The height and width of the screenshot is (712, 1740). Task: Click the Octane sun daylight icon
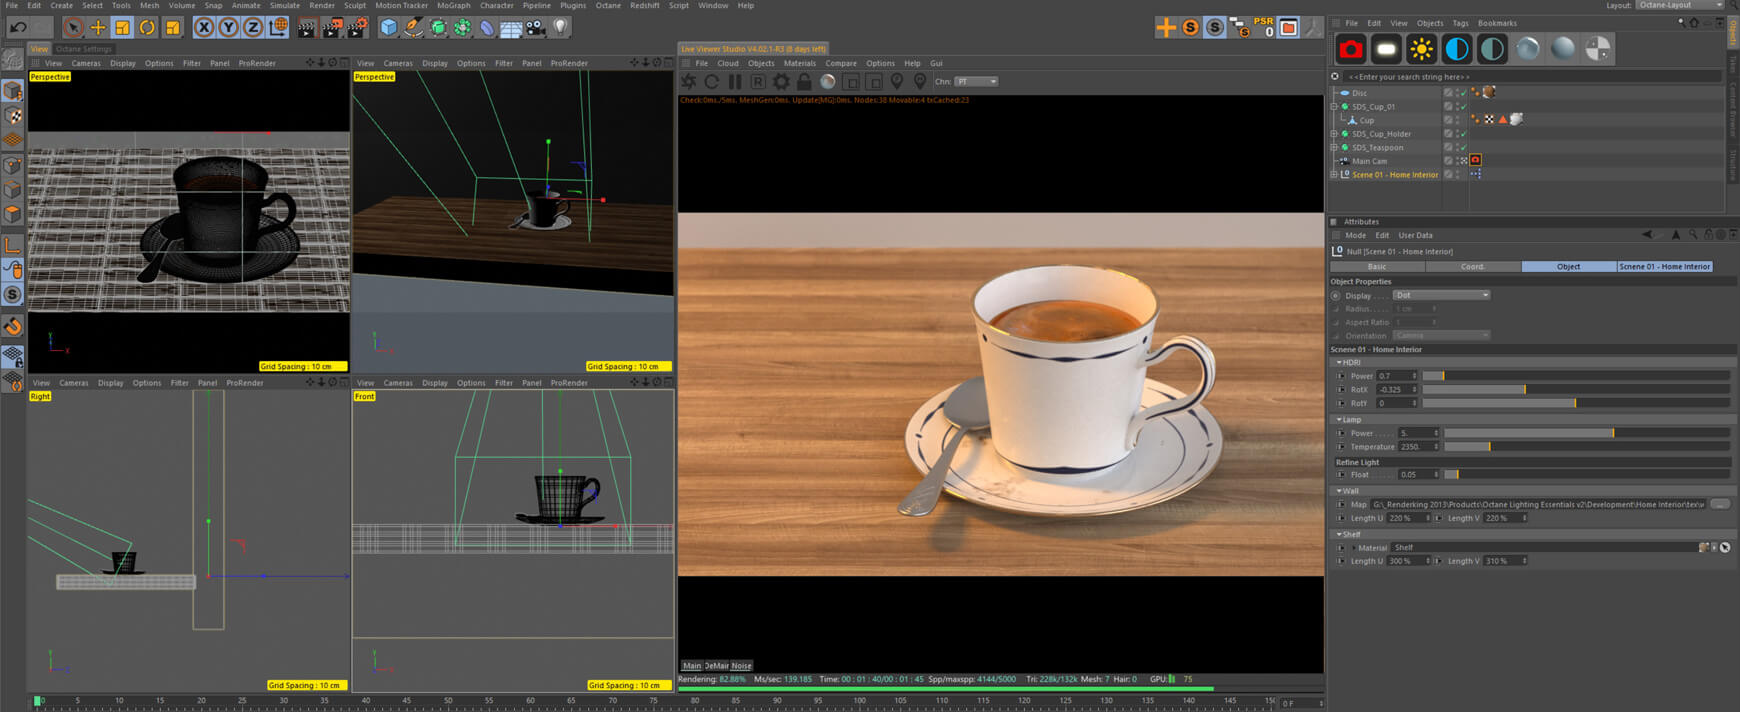coord(1421,49)
